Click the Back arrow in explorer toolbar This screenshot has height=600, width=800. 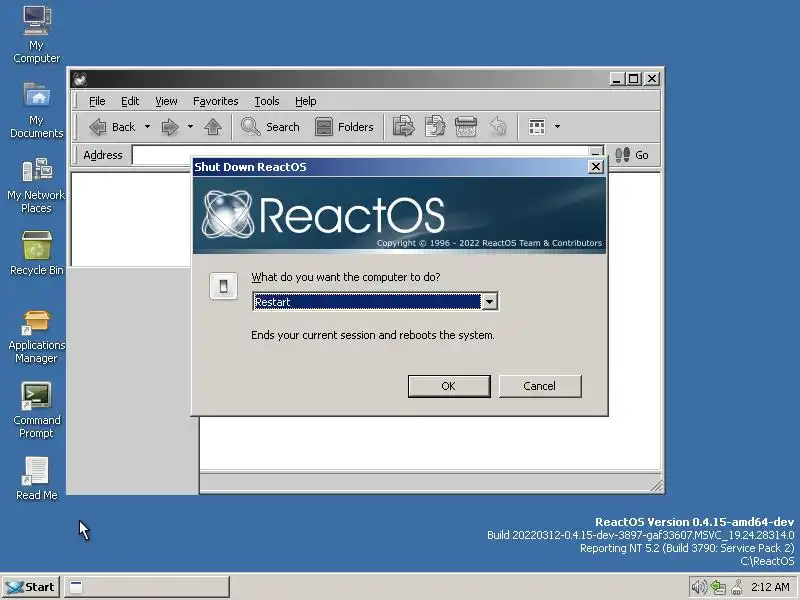[x=112, y=127]
